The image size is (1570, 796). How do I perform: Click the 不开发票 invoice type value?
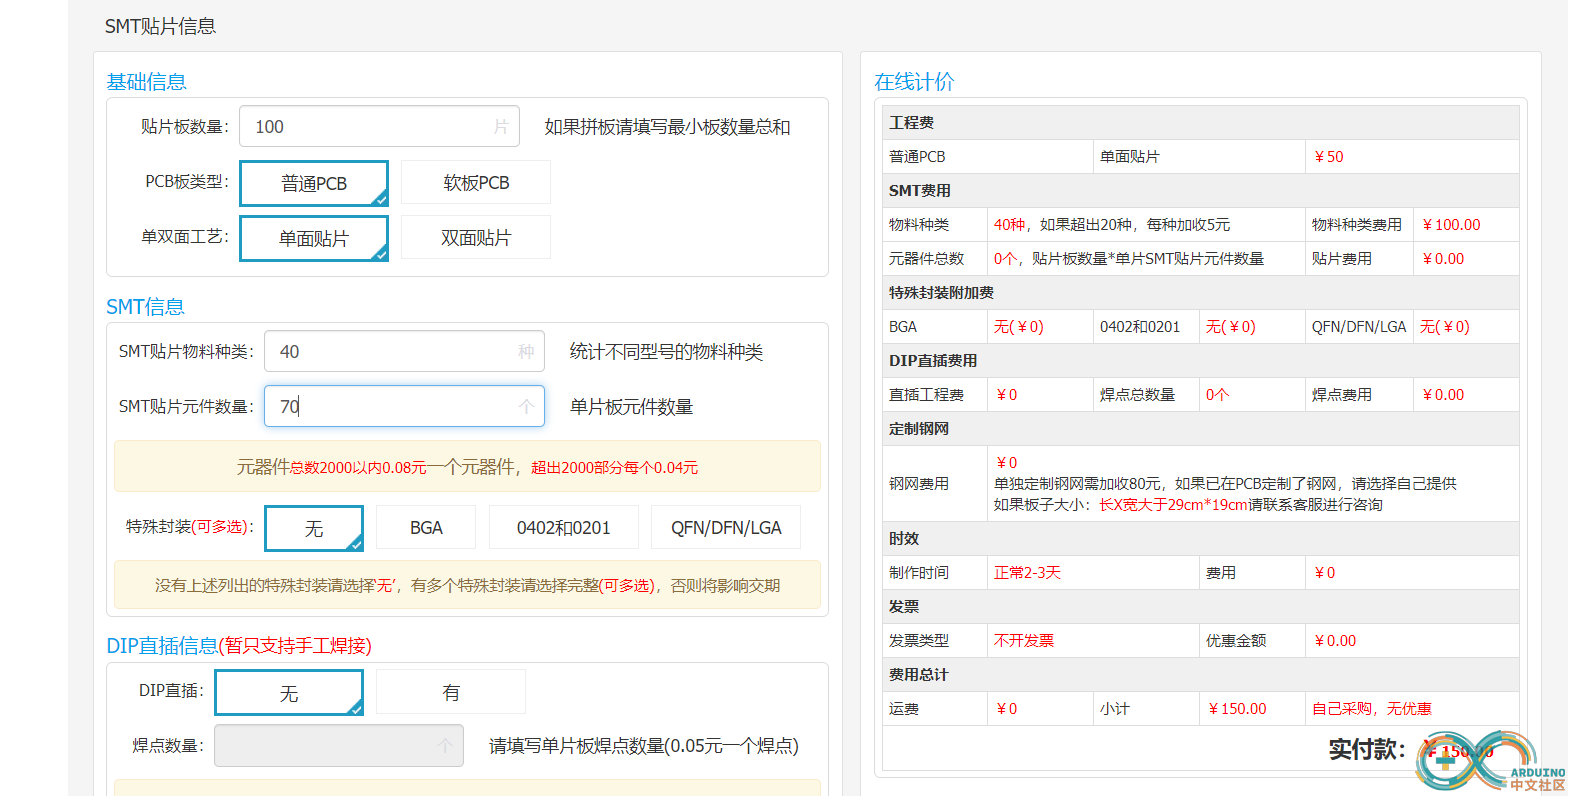(x=1024, y=641)
